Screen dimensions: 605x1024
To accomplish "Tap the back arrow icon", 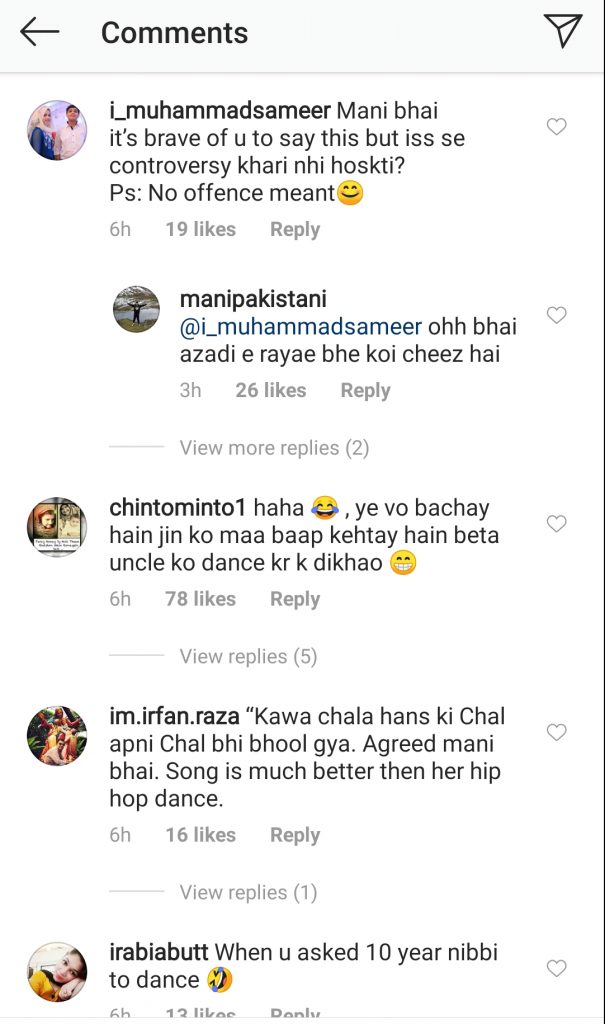I will click(40, 32).
